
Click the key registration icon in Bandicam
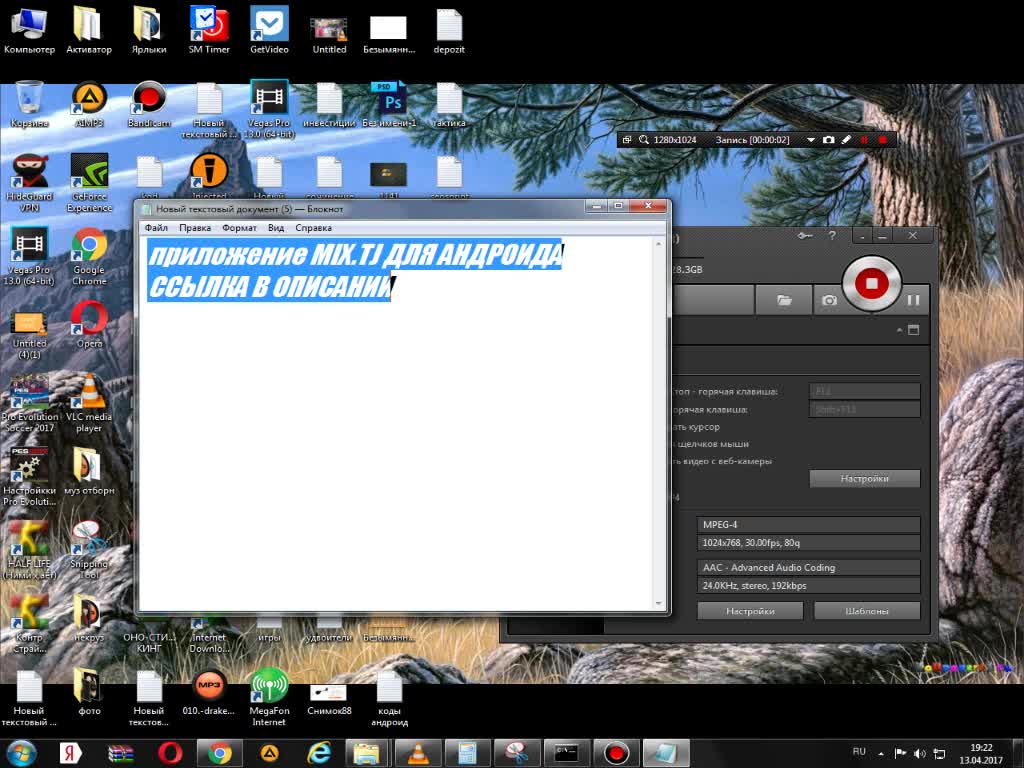pos(806,236)
